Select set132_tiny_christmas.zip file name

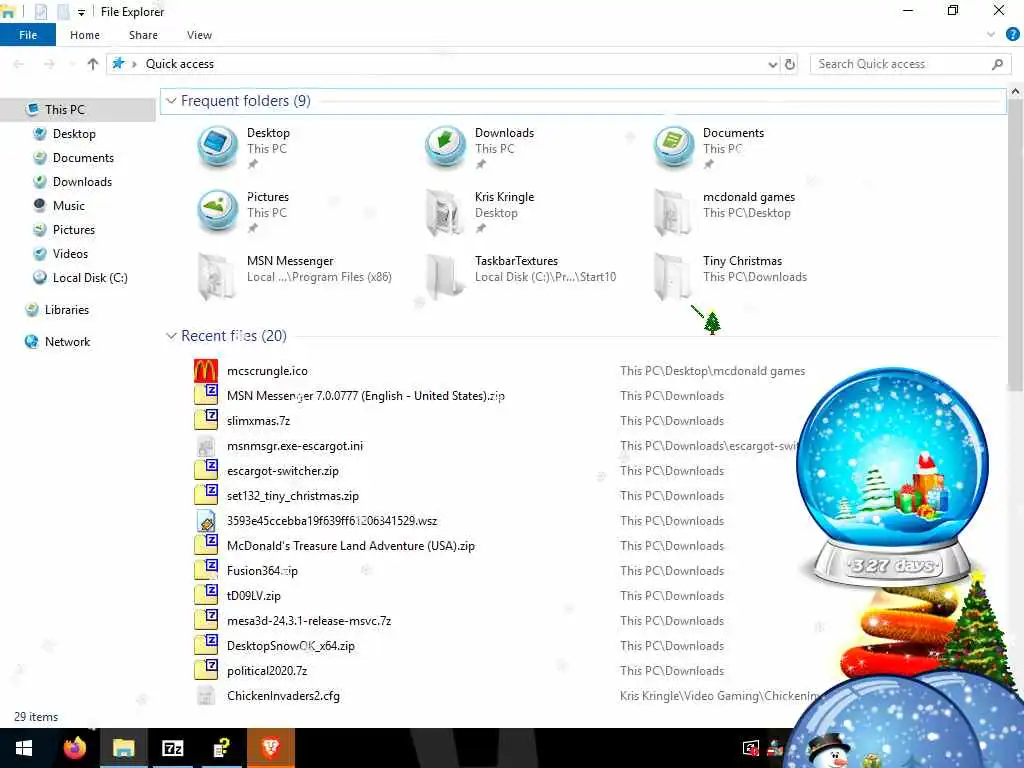tap(293, 496)
